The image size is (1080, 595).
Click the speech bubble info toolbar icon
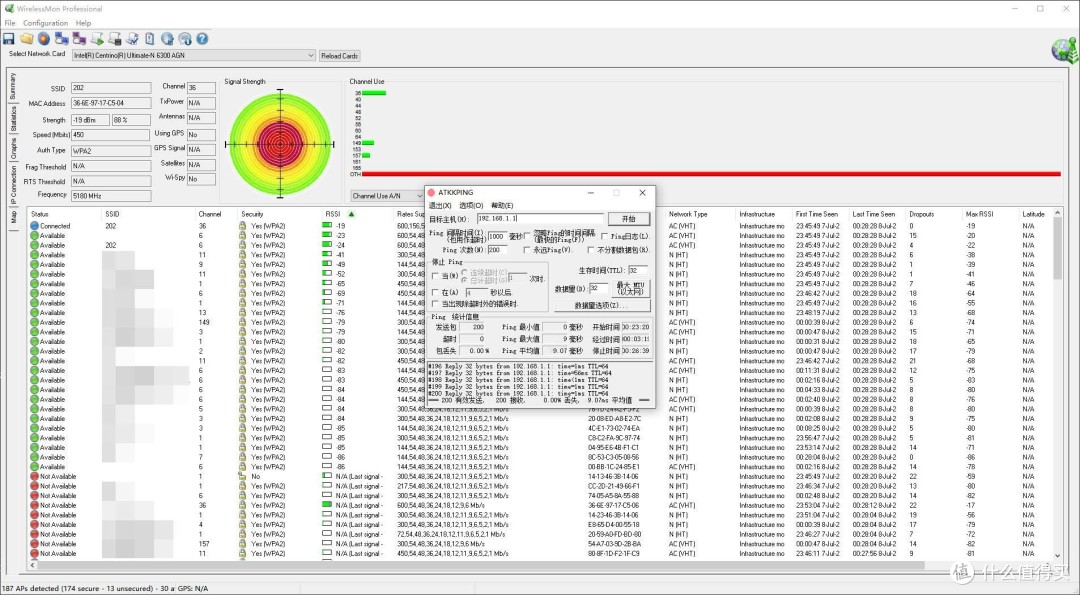185,39
